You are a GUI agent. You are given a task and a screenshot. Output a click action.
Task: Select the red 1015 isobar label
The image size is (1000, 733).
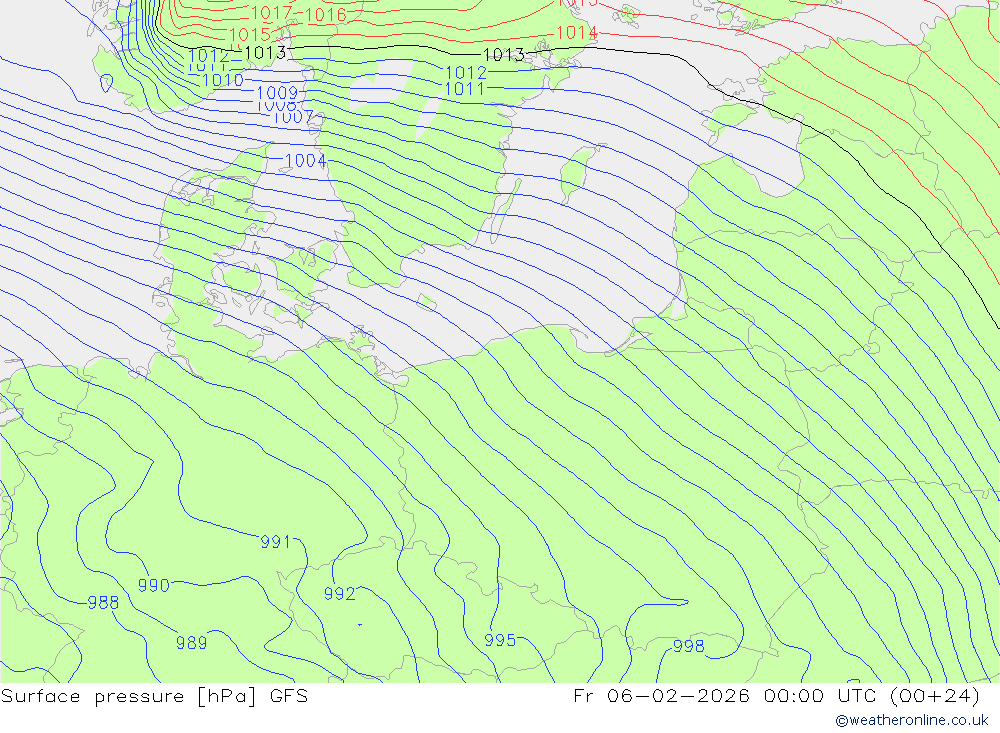point(249,34)
